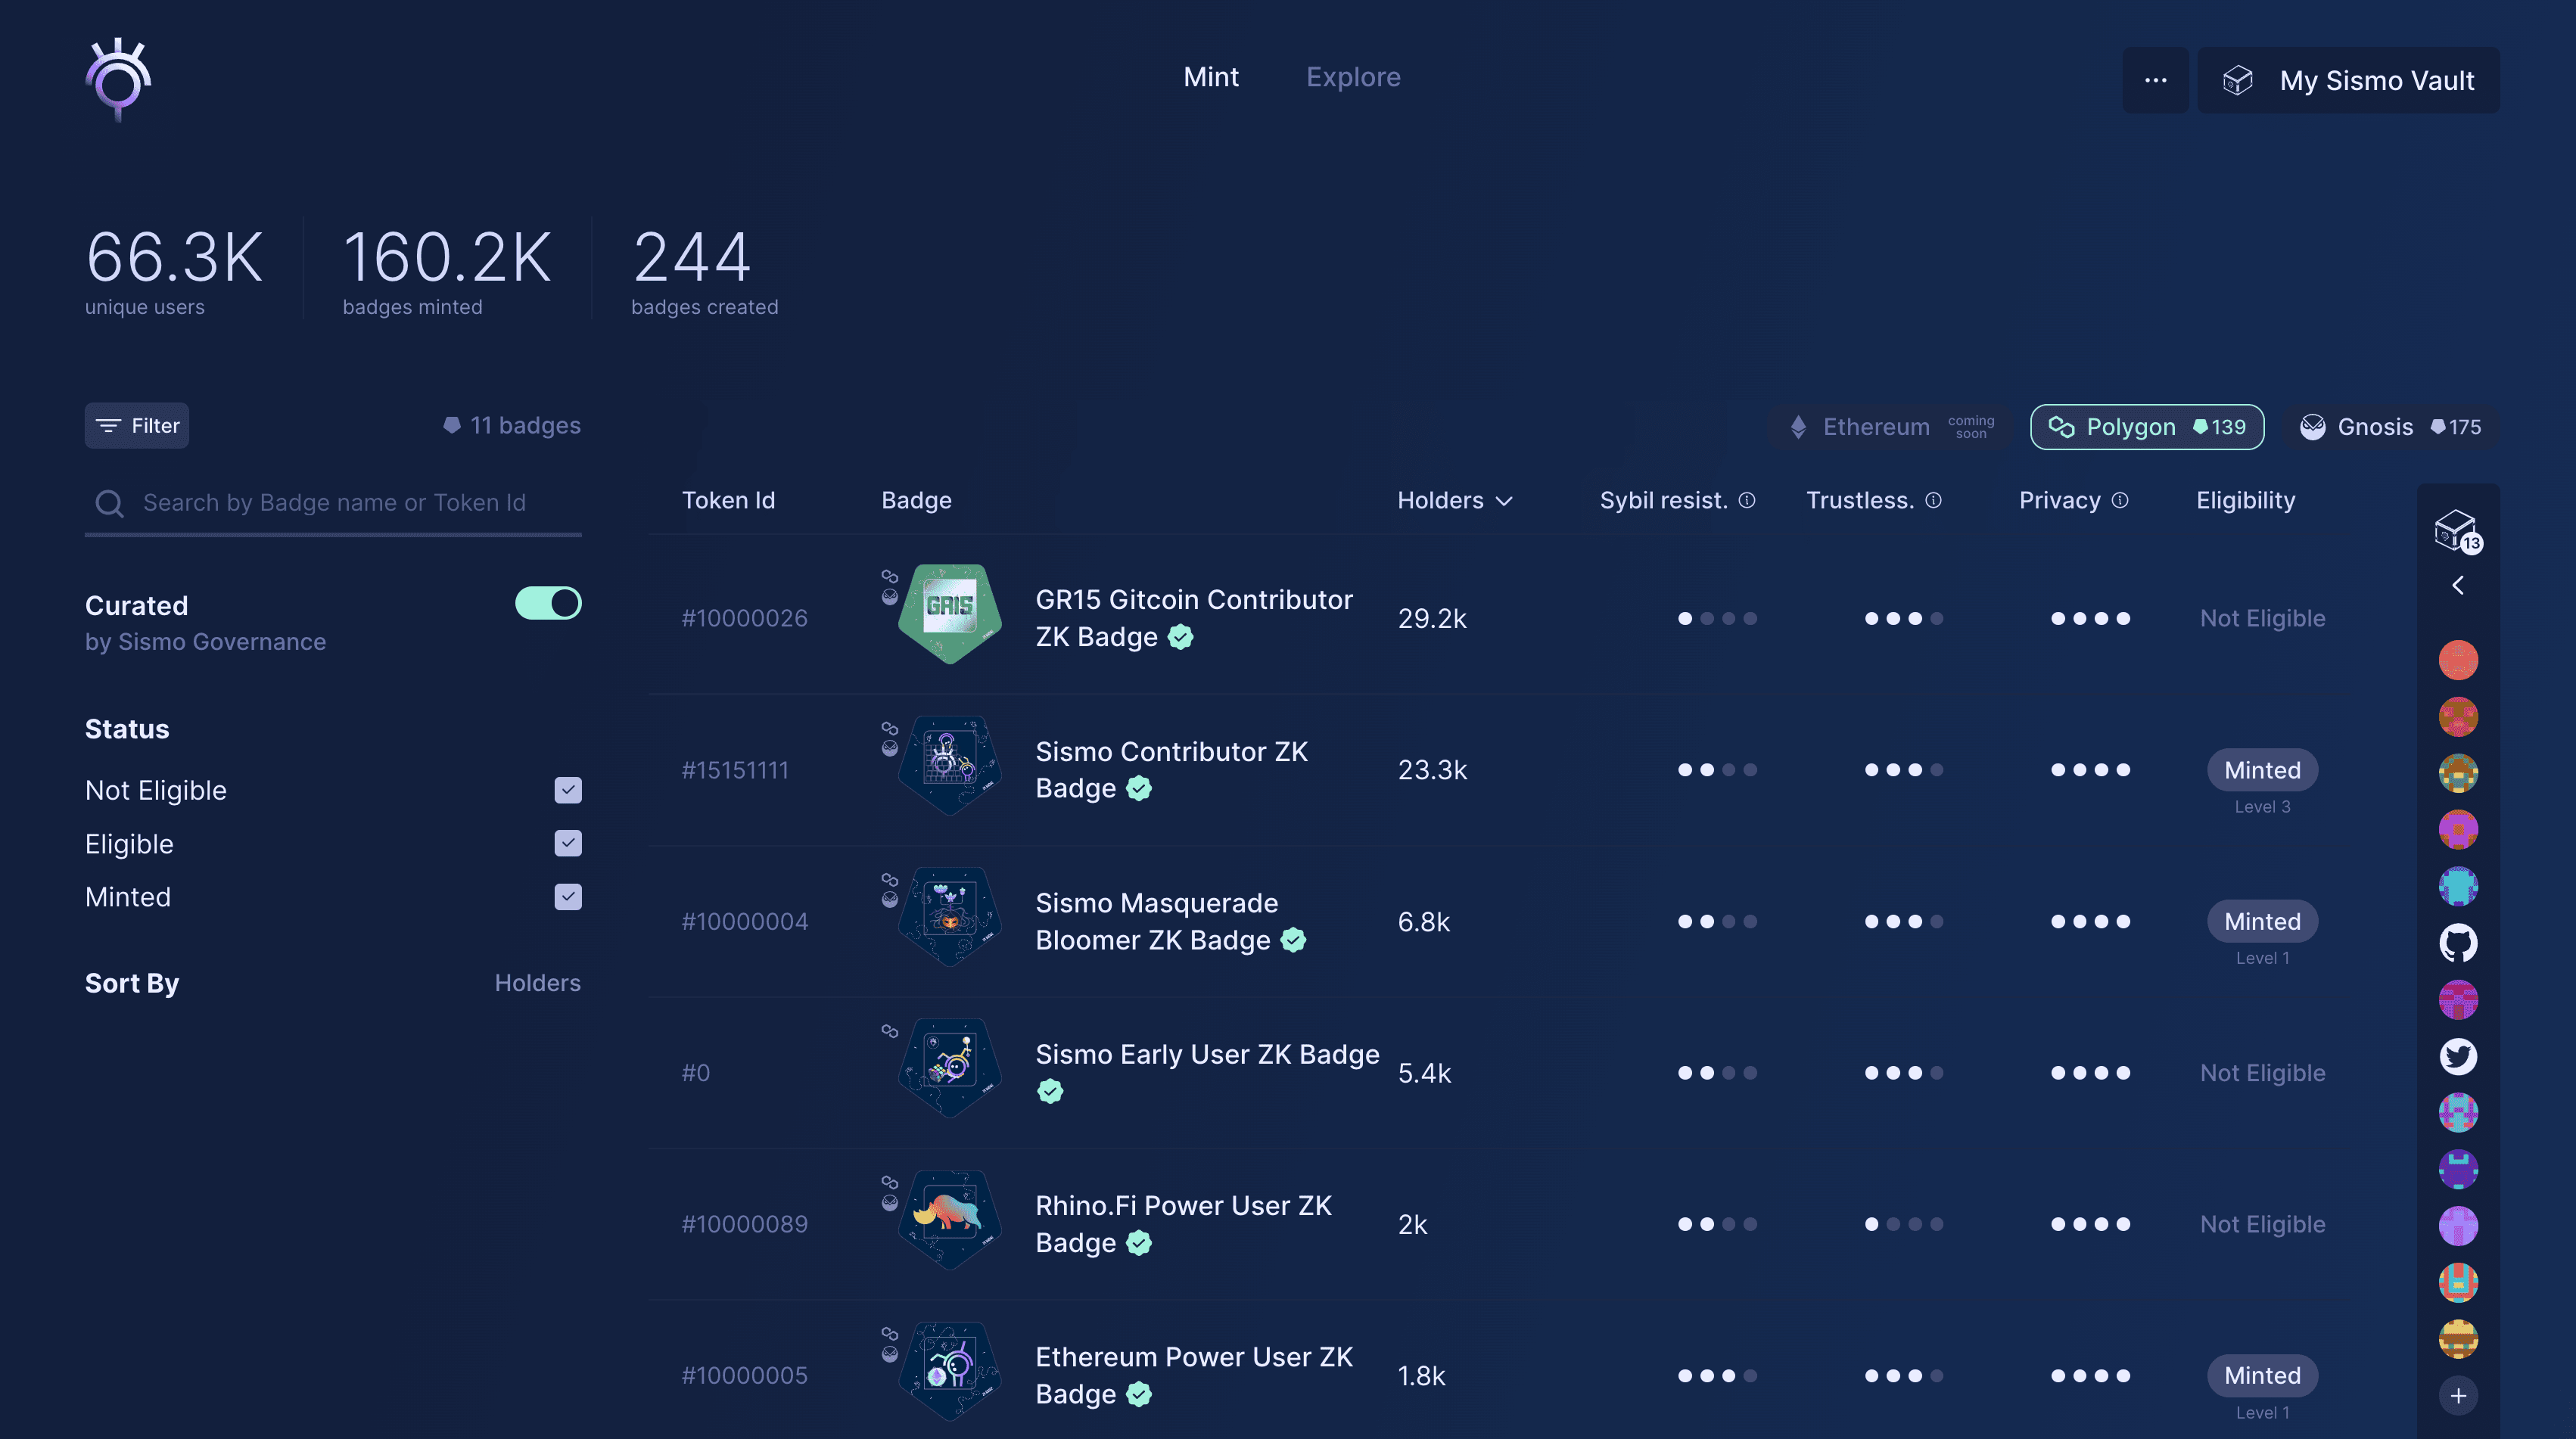
Task: Toggle the Curated by Sismo Governance switch
Action: (x=547, y=603)
